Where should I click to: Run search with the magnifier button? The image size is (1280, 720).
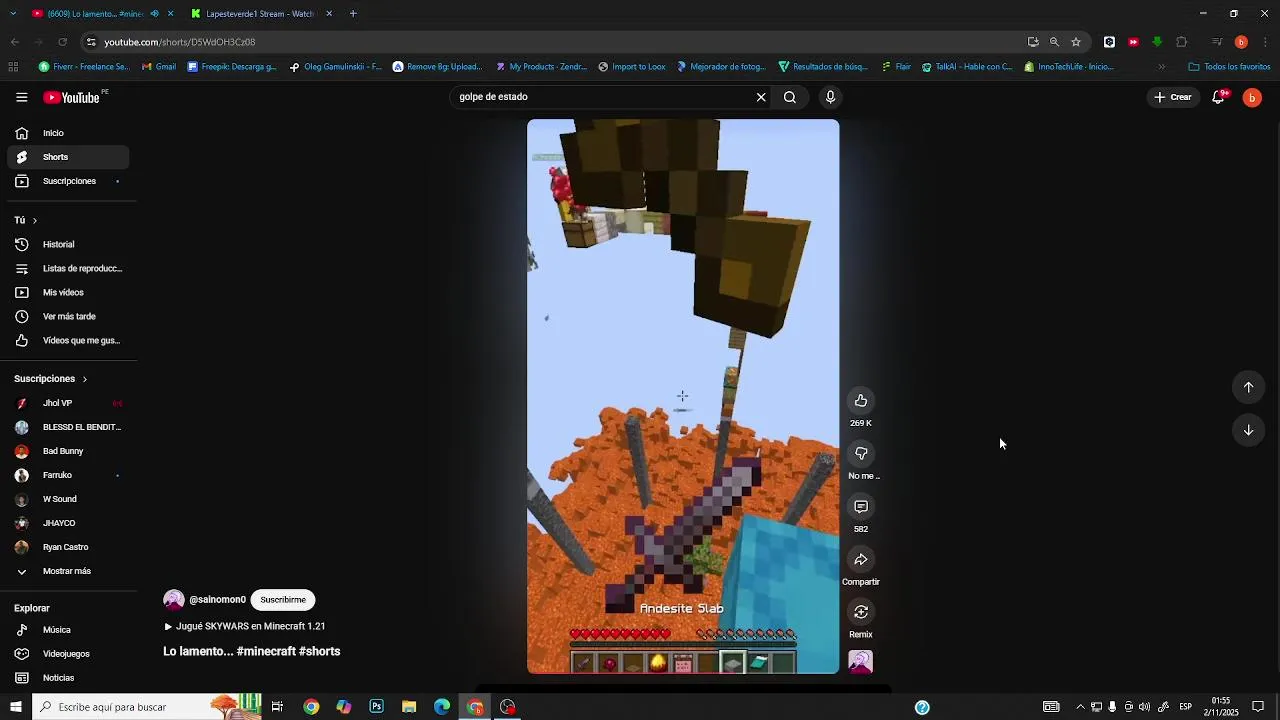(x=790, y=97)
